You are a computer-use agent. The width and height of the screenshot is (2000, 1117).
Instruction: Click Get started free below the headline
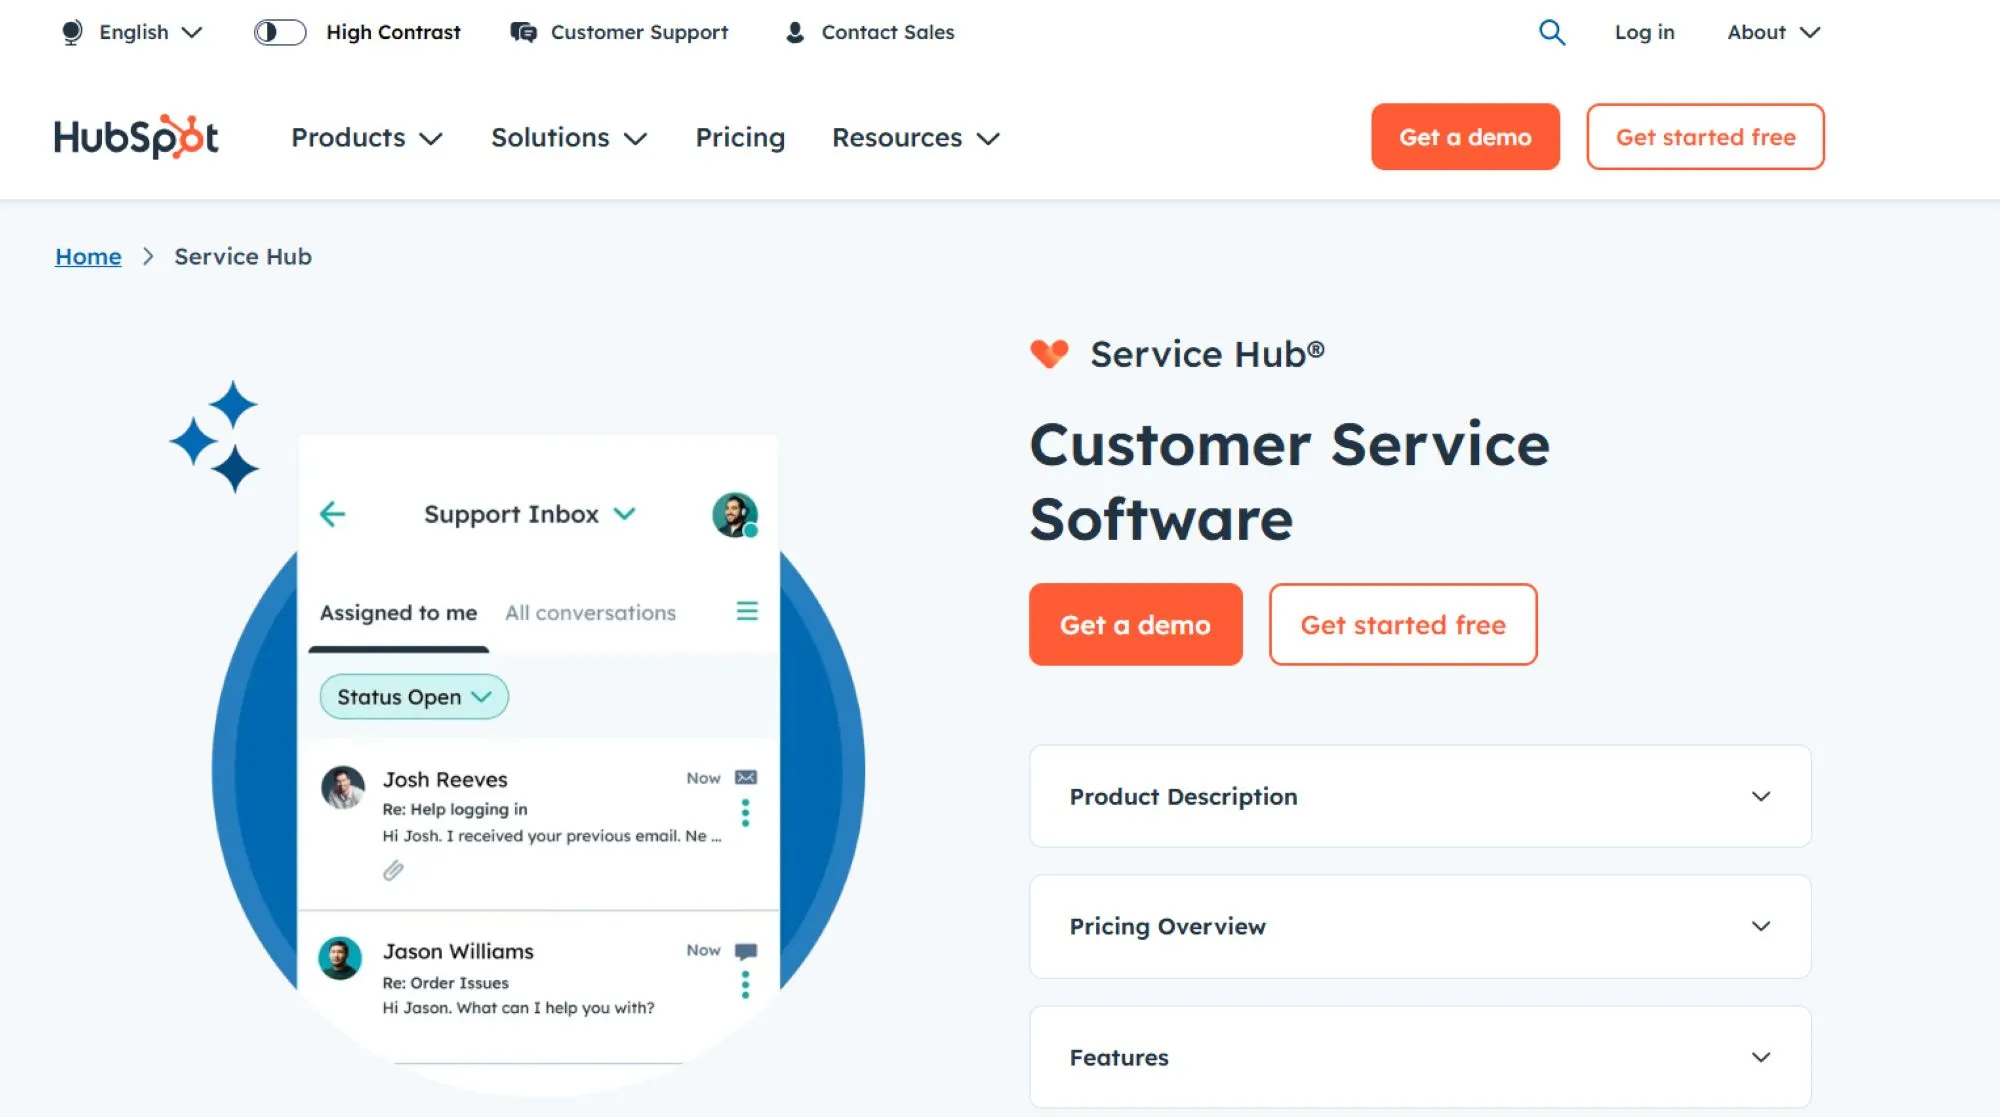[x=1403, y=625]
